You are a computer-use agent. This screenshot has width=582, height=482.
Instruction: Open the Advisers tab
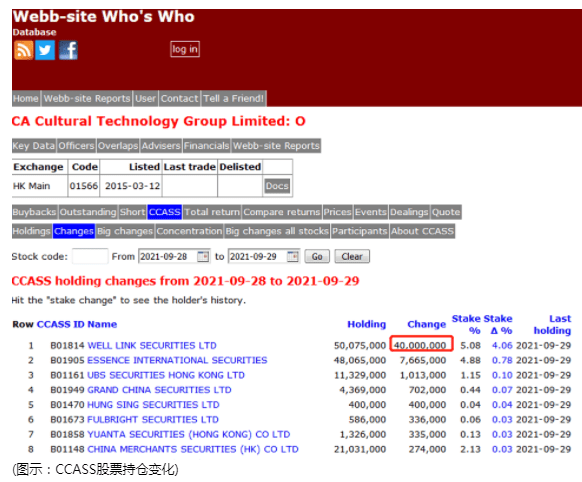[161, 145]
